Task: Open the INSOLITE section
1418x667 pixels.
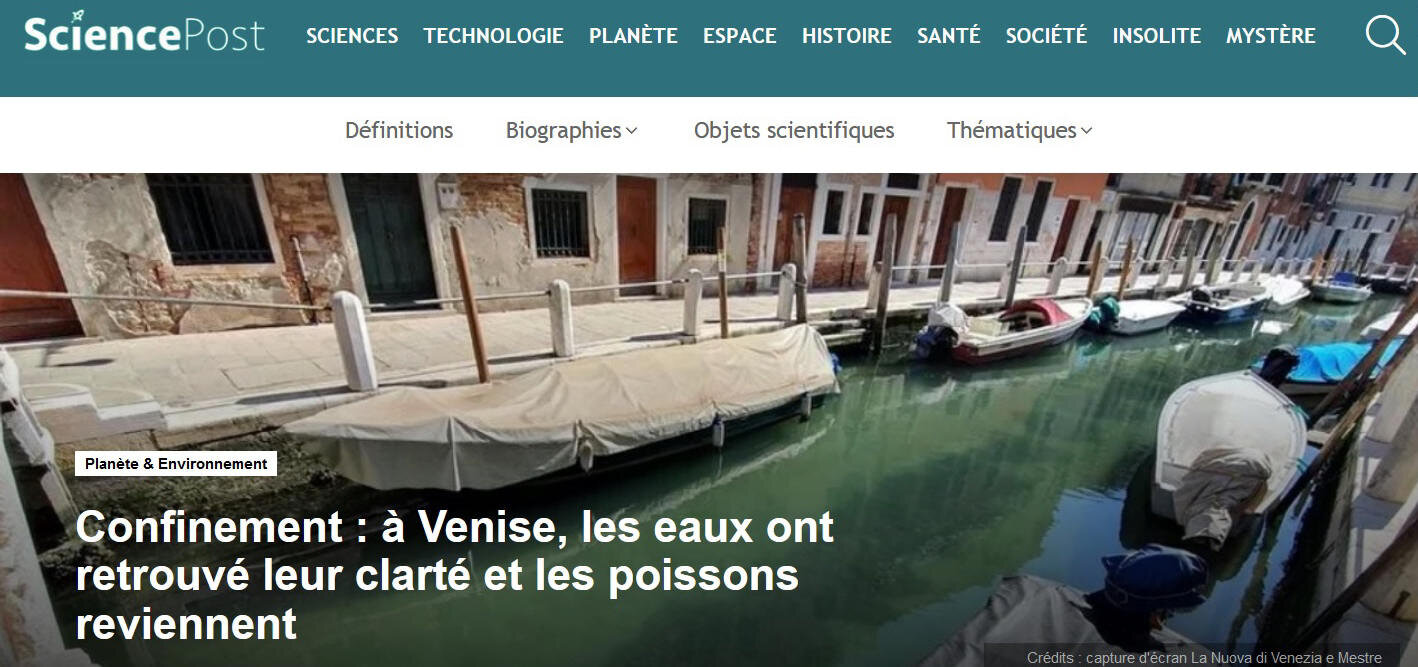Action: click(1157, 36)
